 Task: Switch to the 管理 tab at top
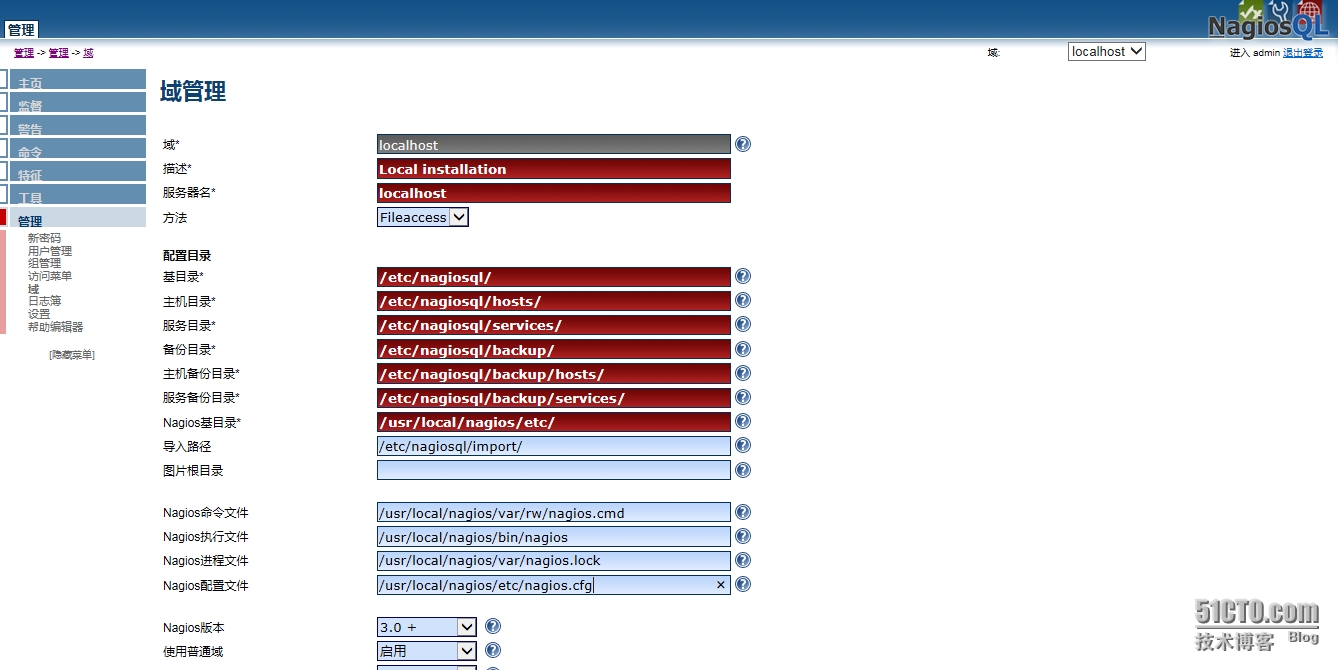click(x=21, y=30)
